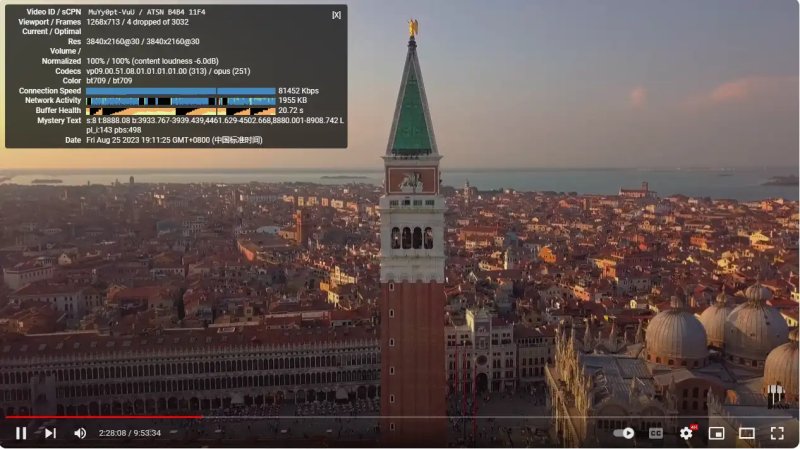This screenshot has height=449, width=800.
Task: Click the 2:28:08 / 9:53:34 time display
Action: [130, 433]
